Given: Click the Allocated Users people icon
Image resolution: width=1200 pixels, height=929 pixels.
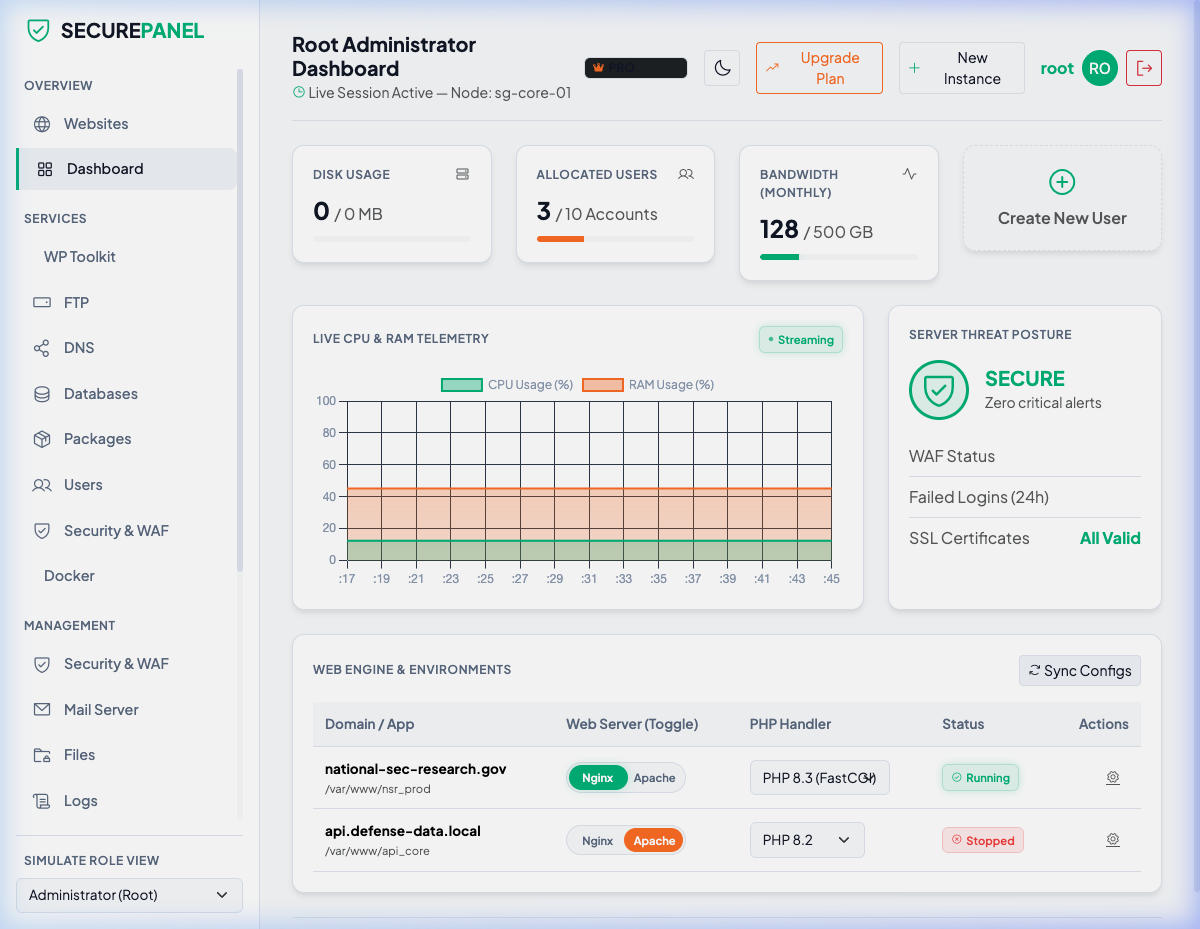Looking at the screenshot, I should pos(686,174).
